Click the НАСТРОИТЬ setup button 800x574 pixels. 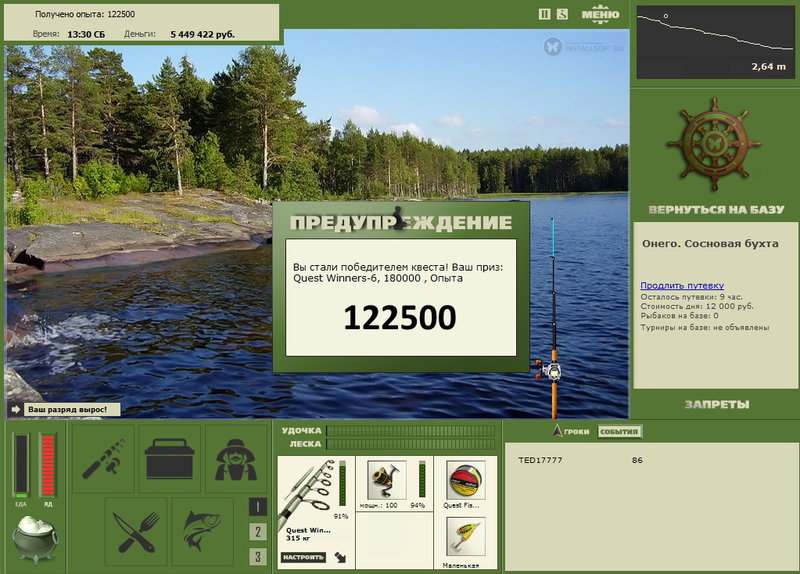pyautogui.click(x=303, y=557)
